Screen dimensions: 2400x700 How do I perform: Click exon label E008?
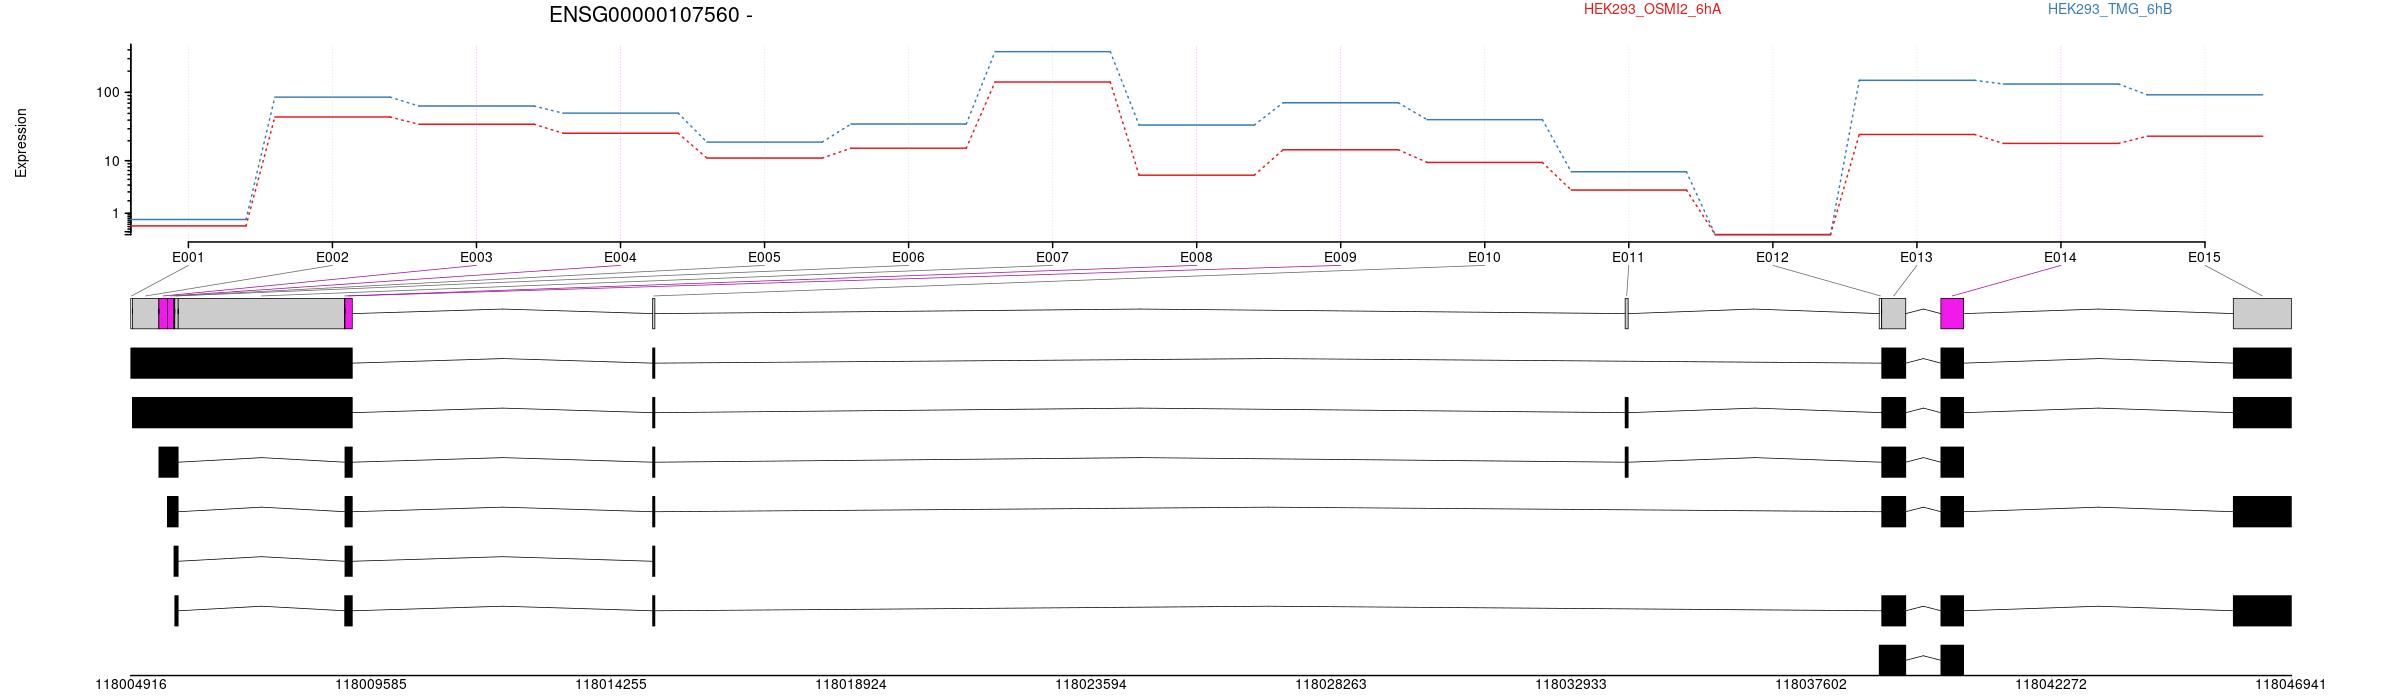coord(1196,257)
